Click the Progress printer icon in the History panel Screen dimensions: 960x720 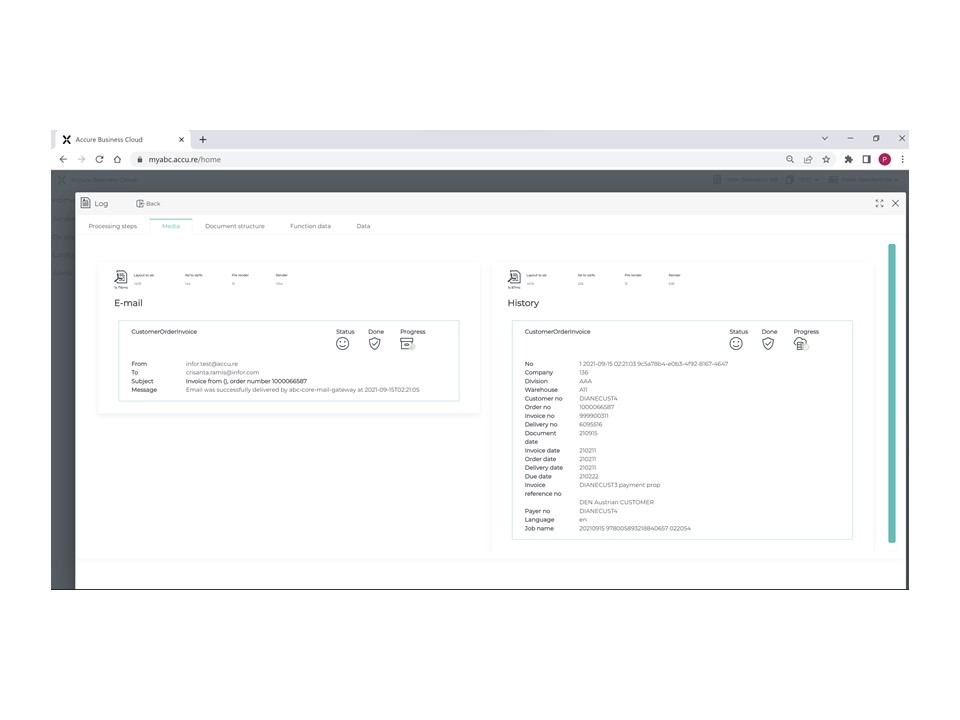click(800, 343)
